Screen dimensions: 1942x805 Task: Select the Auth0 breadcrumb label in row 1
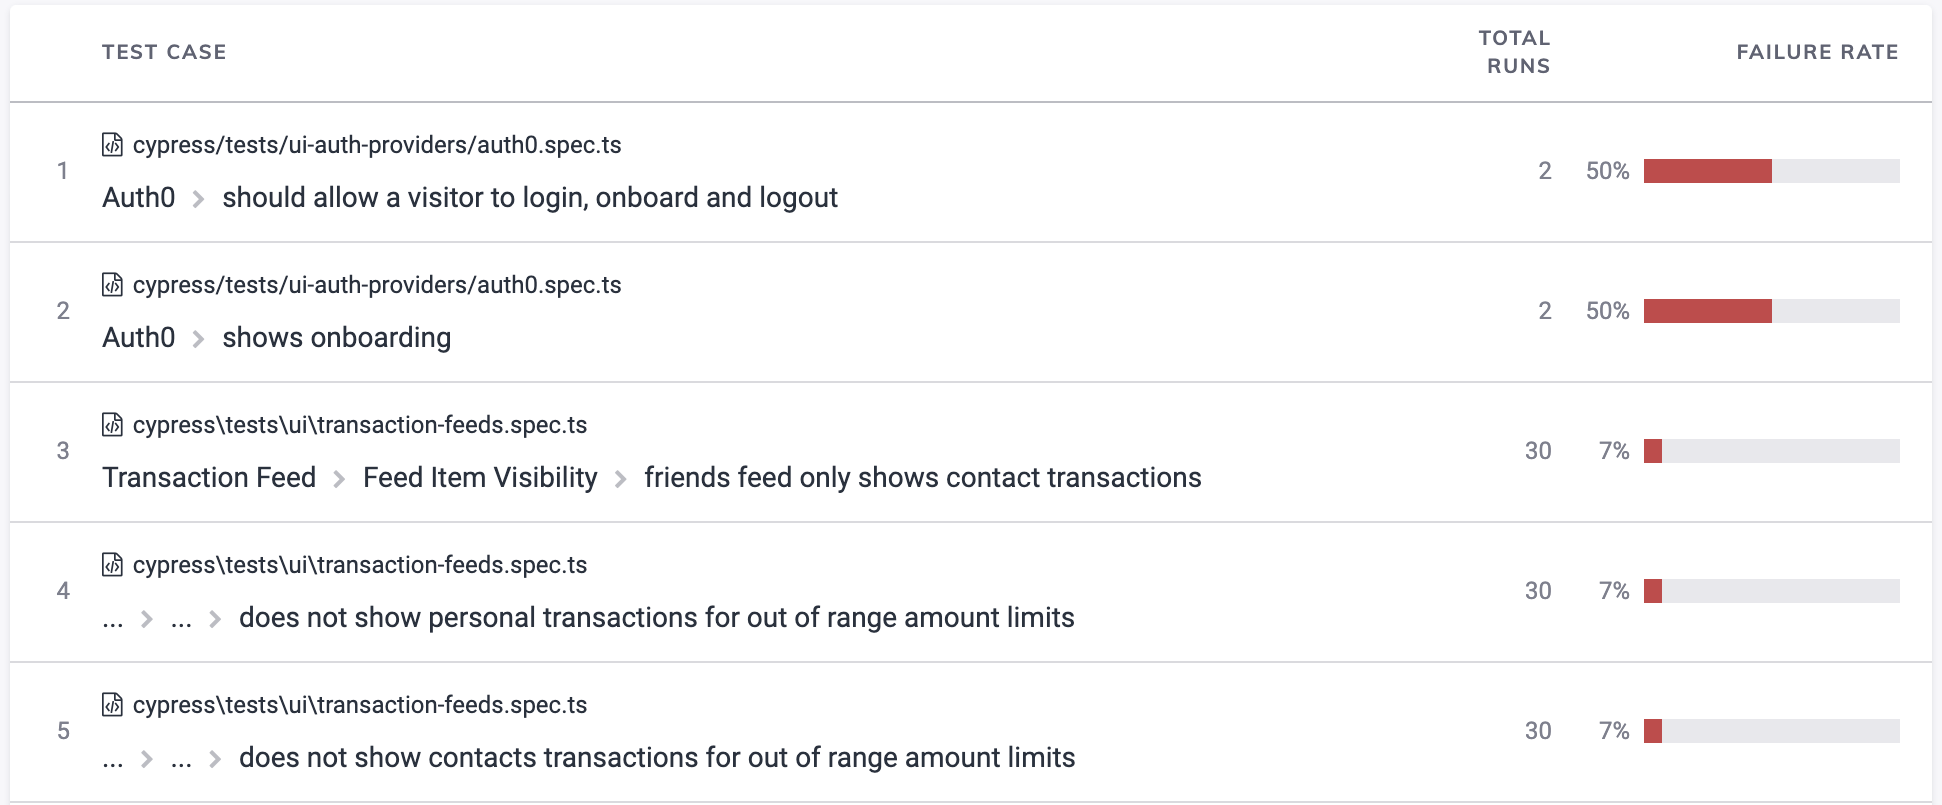[x=137, y=197]
